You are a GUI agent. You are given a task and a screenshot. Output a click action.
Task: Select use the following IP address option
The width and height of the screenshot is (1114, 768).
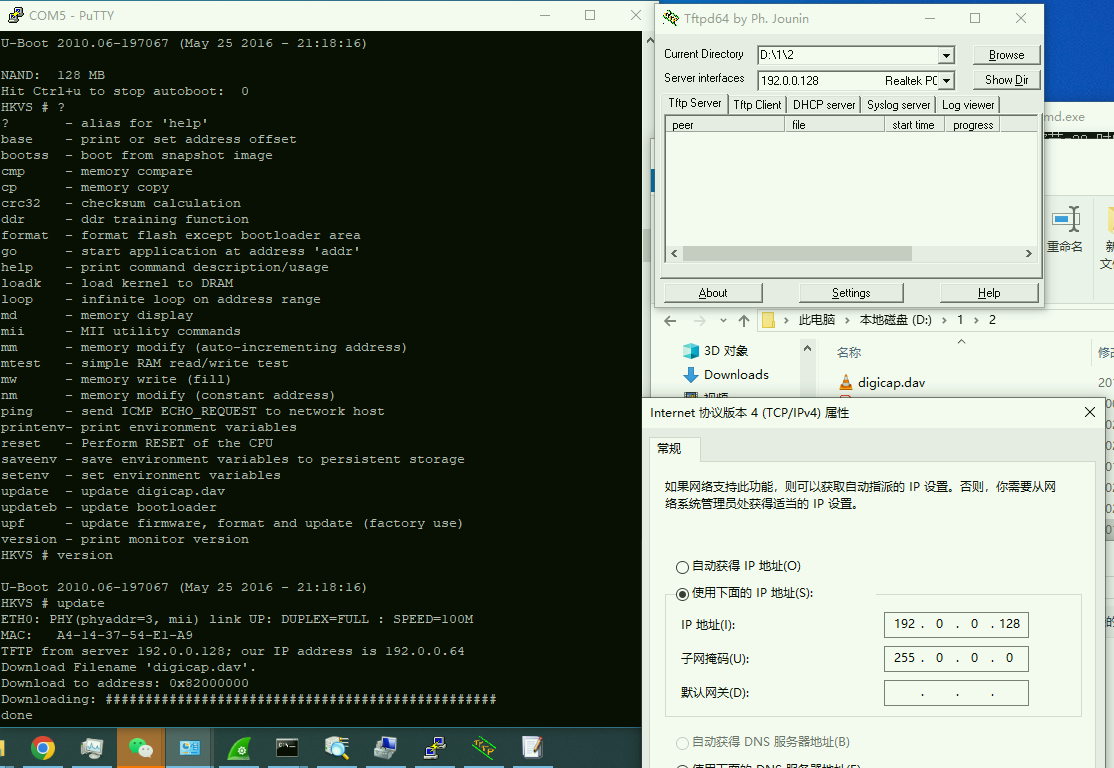click(683, 594)
